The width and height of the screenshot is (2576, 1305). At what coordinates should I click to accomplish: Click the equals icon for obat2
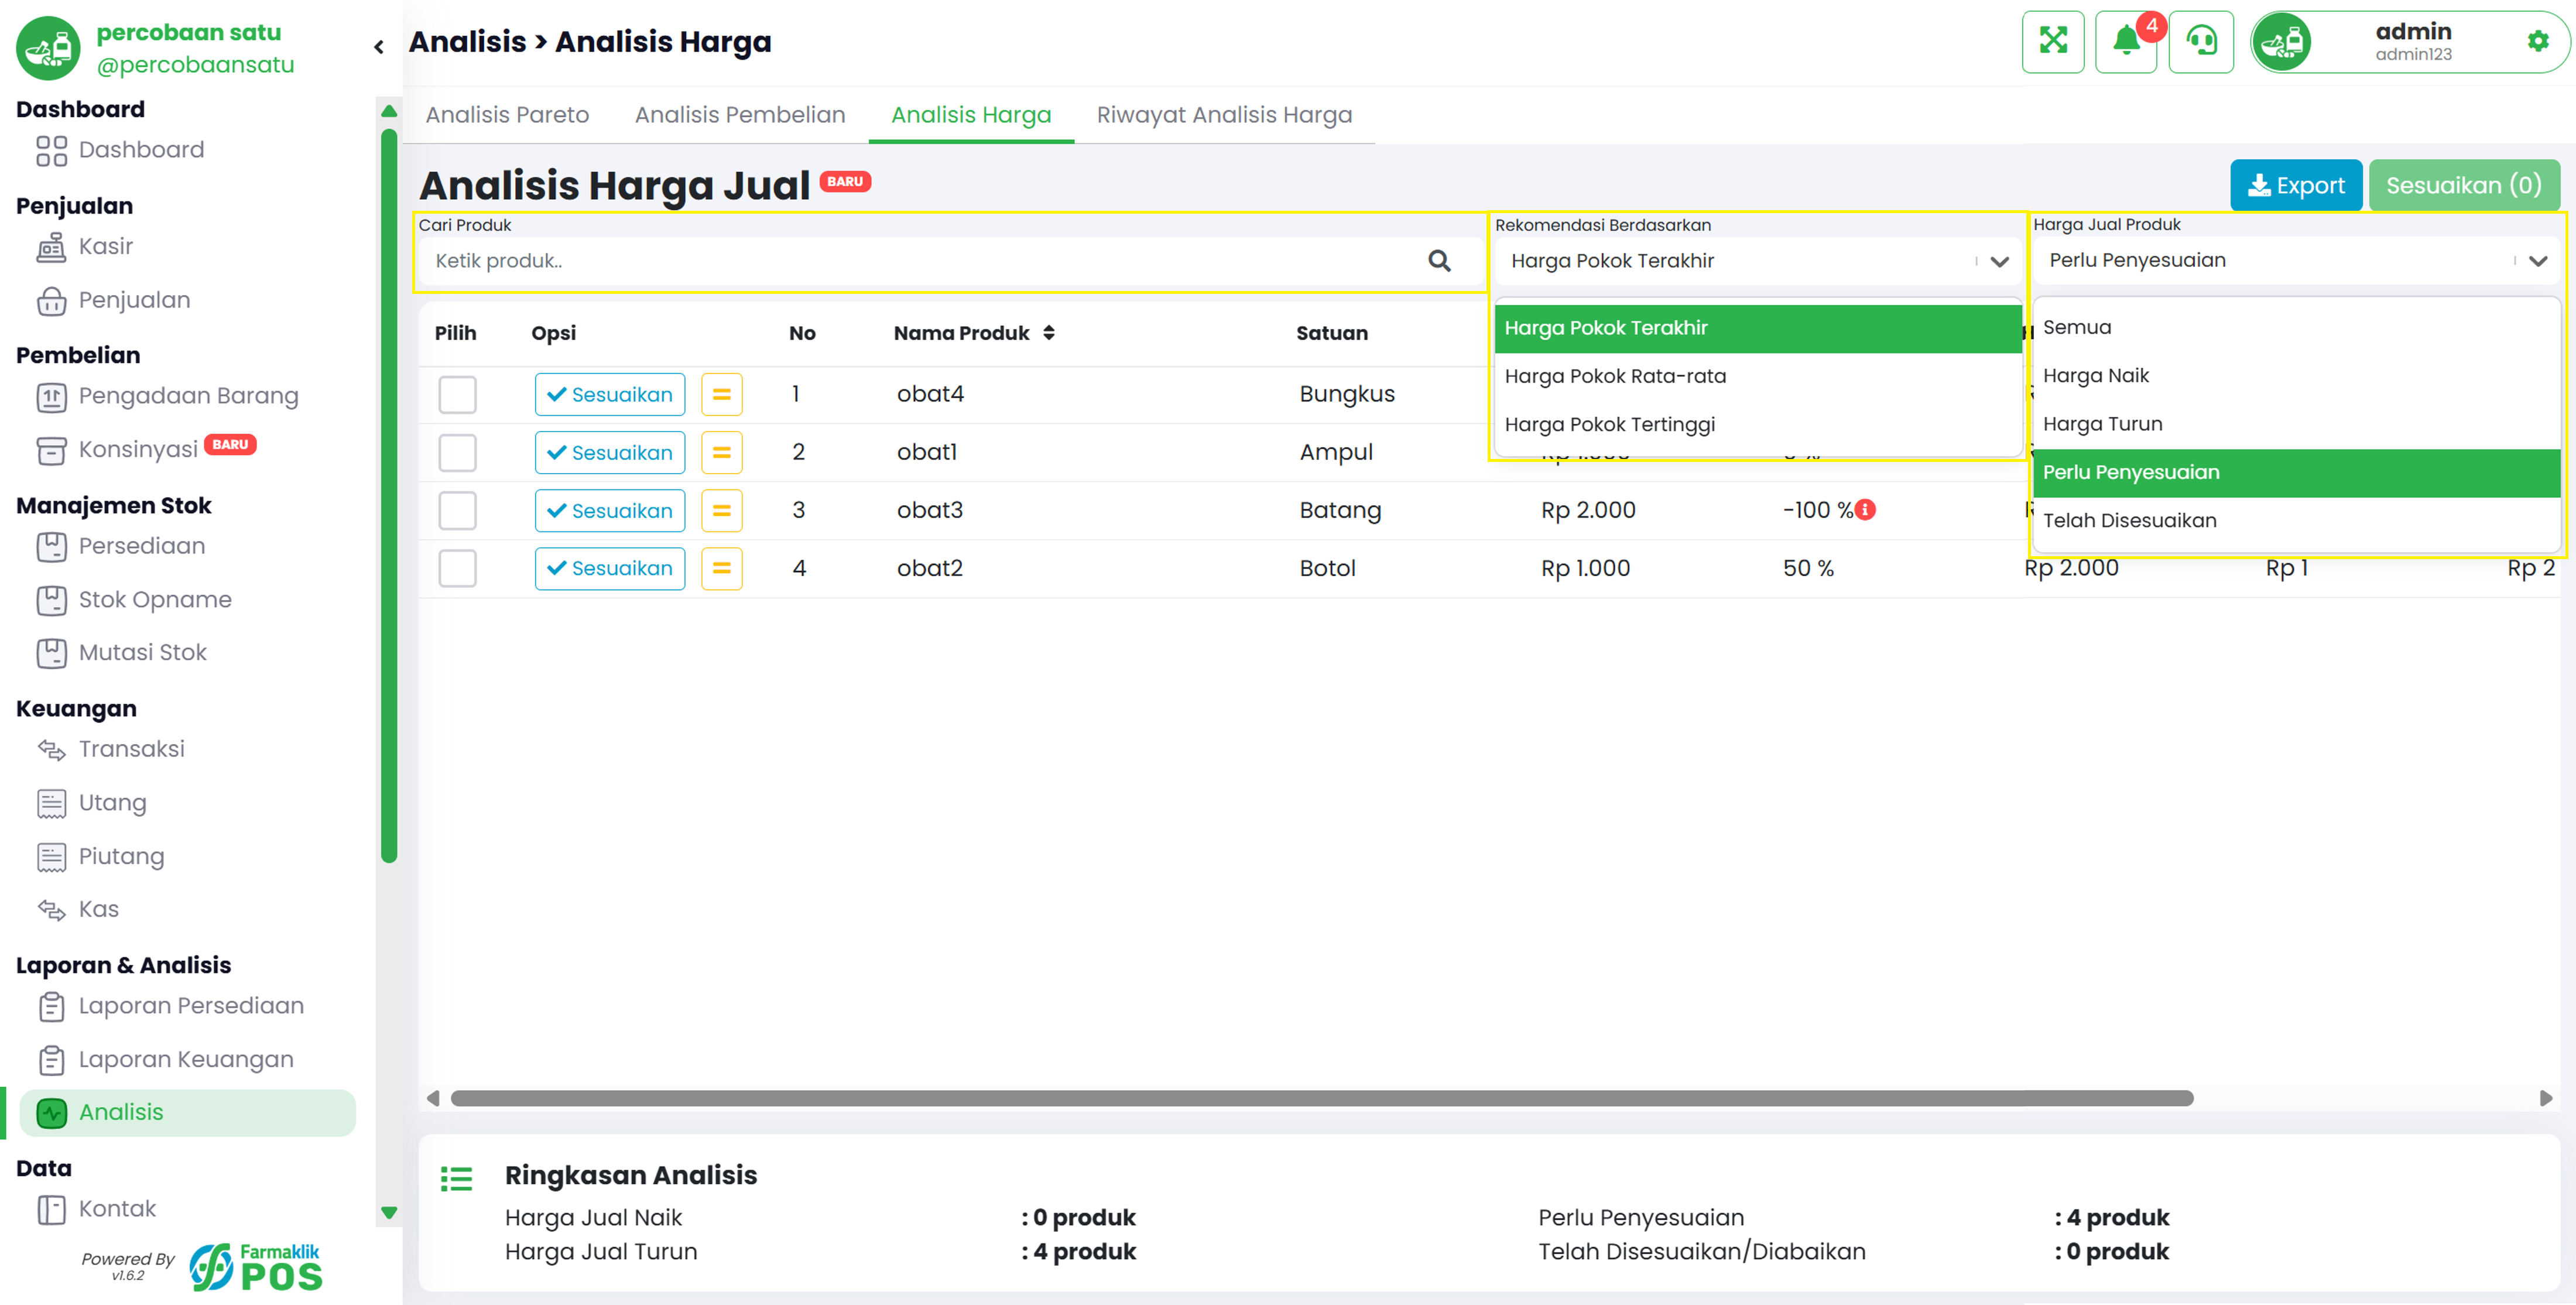[x=721, y=568]
